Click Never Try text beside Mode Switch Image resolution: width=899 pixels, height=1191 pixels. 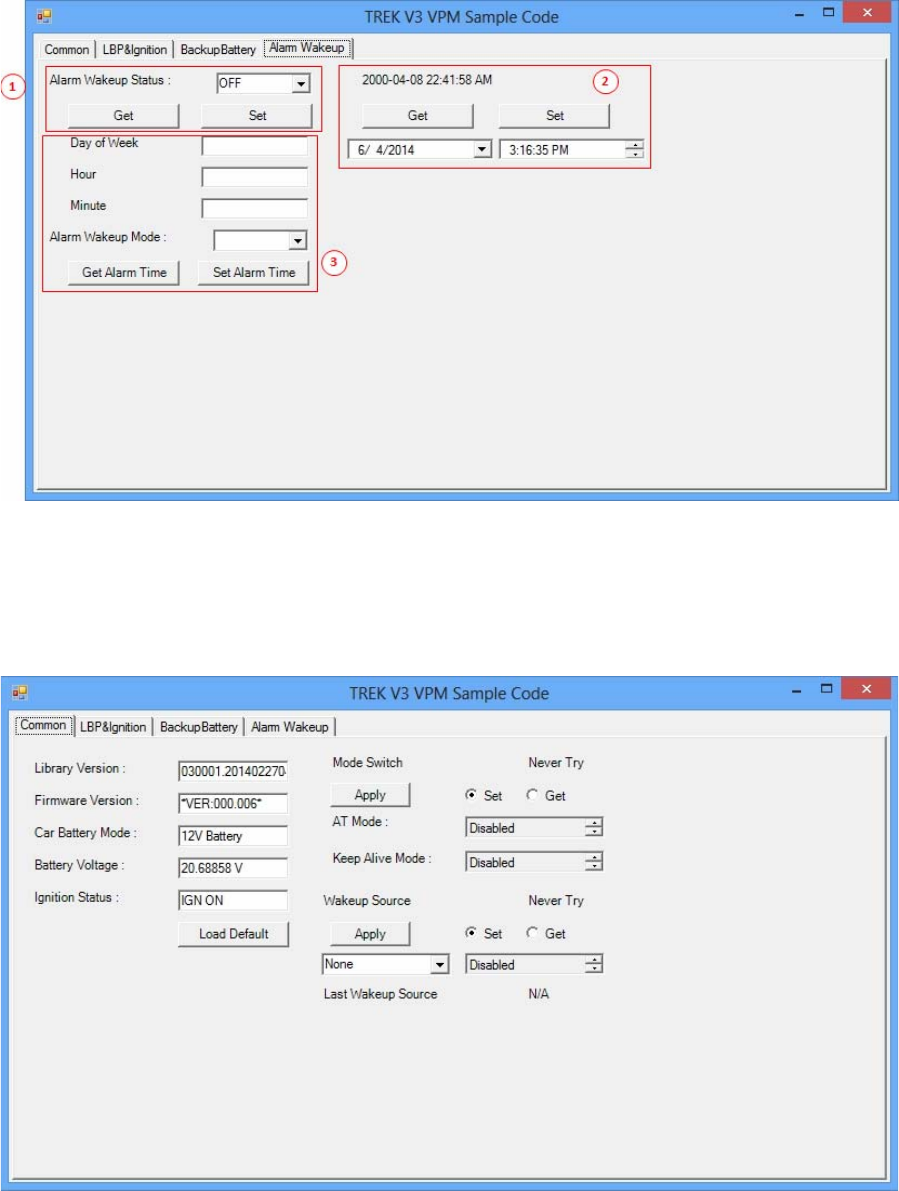556,763
